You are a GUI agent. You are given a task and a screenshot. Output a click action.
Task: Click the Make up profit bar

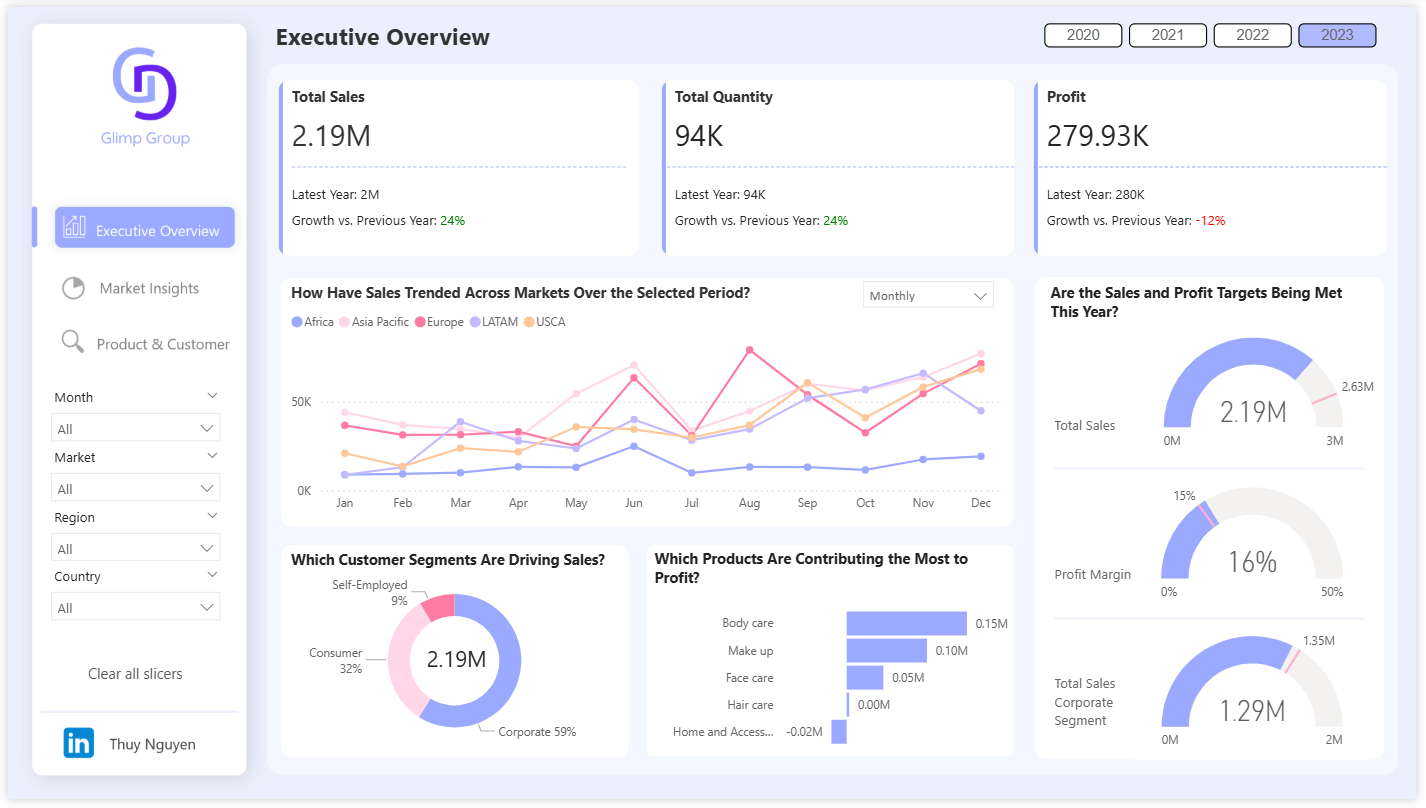(887, 651)
